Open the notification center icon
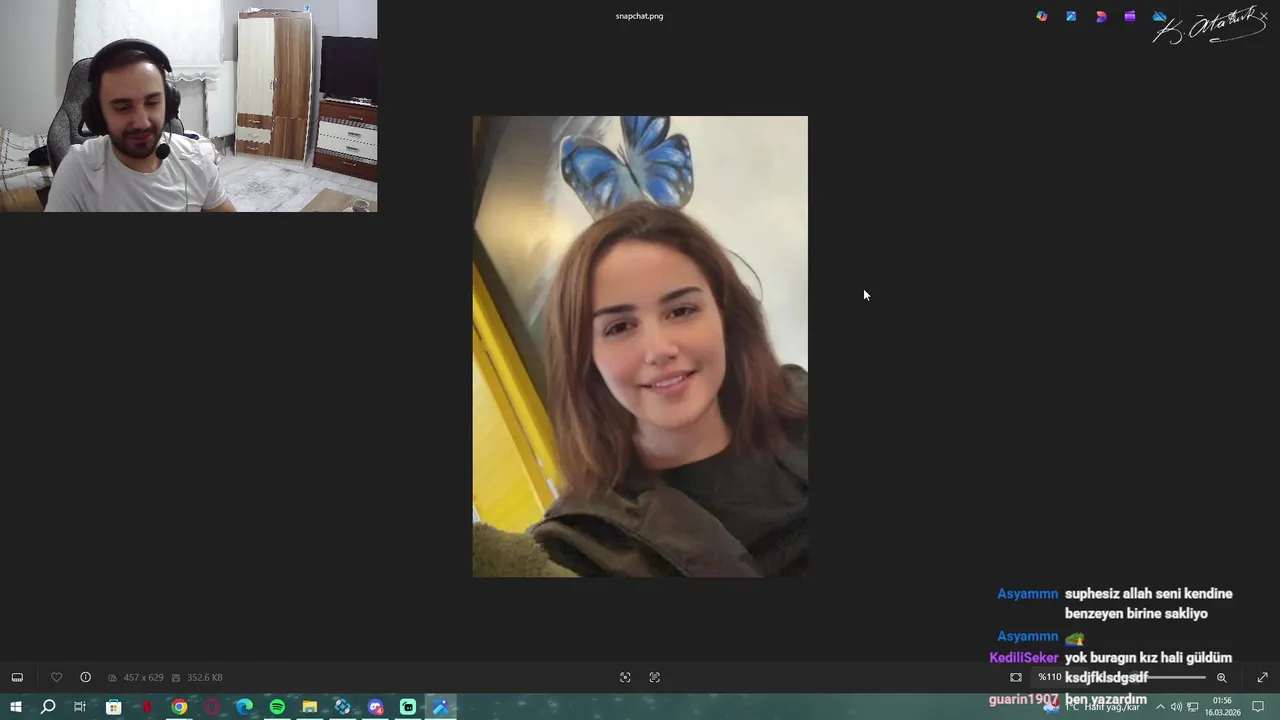Screen dimensions: 1280x720 pyautogui.click(x=1259, y=707)
